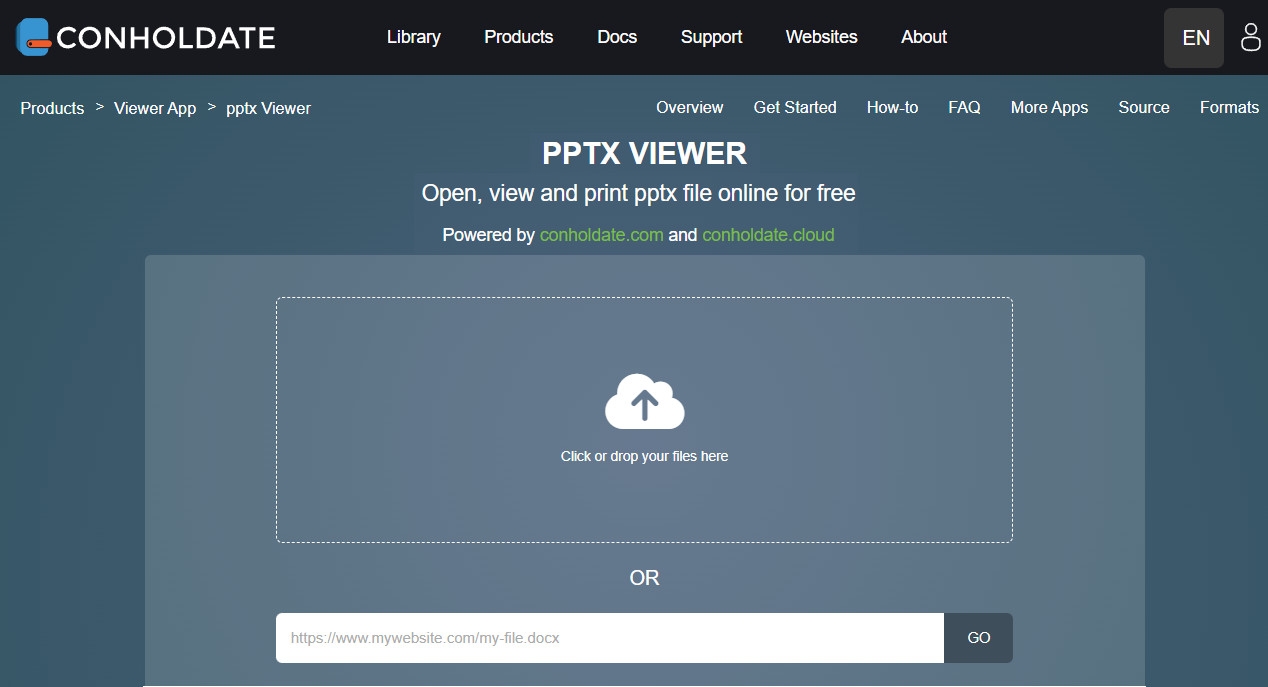The height and width of the screenshot is (687, 1268).
Task: Jump to the Overview section
Action: 690,107
